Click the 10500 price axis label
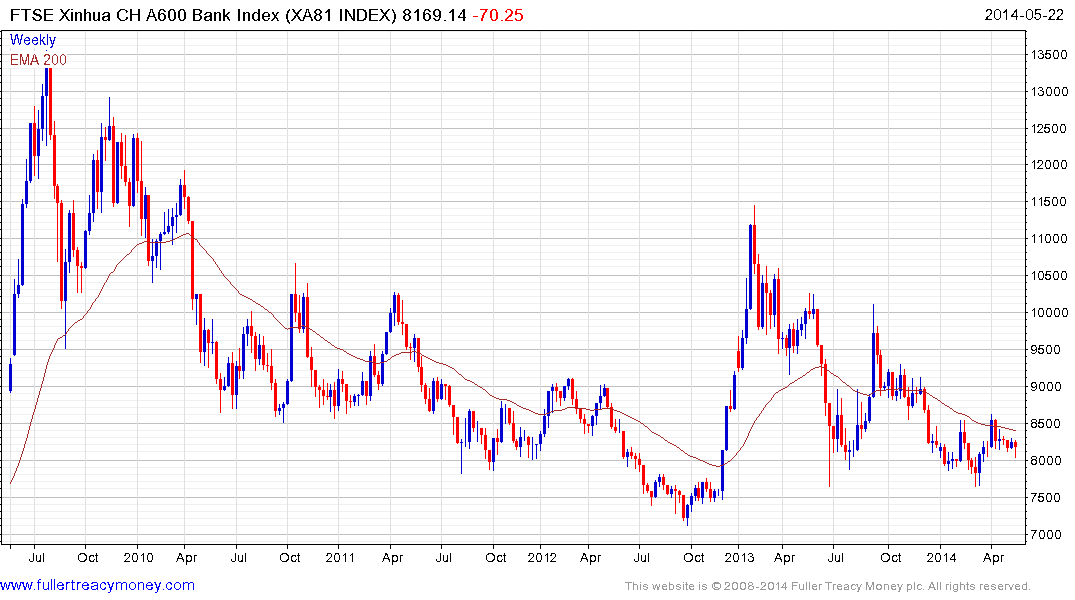 click(x=1049, y=276)
